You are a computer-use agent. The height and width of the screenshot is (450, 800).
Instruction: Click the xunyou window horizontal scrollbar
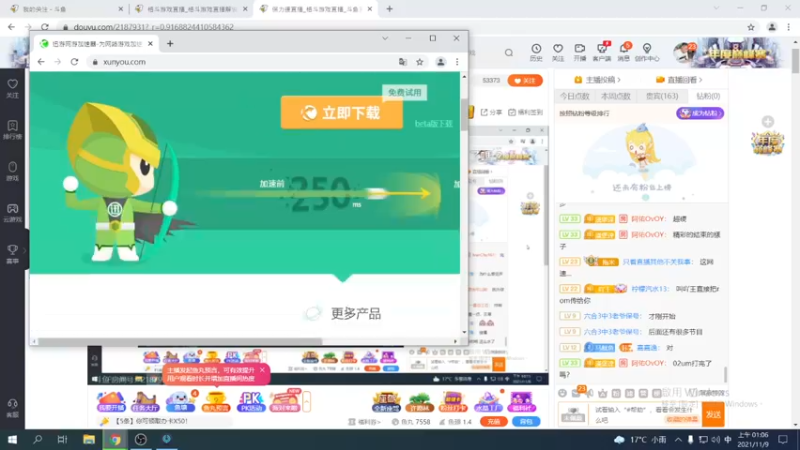(x=180, y=341)
